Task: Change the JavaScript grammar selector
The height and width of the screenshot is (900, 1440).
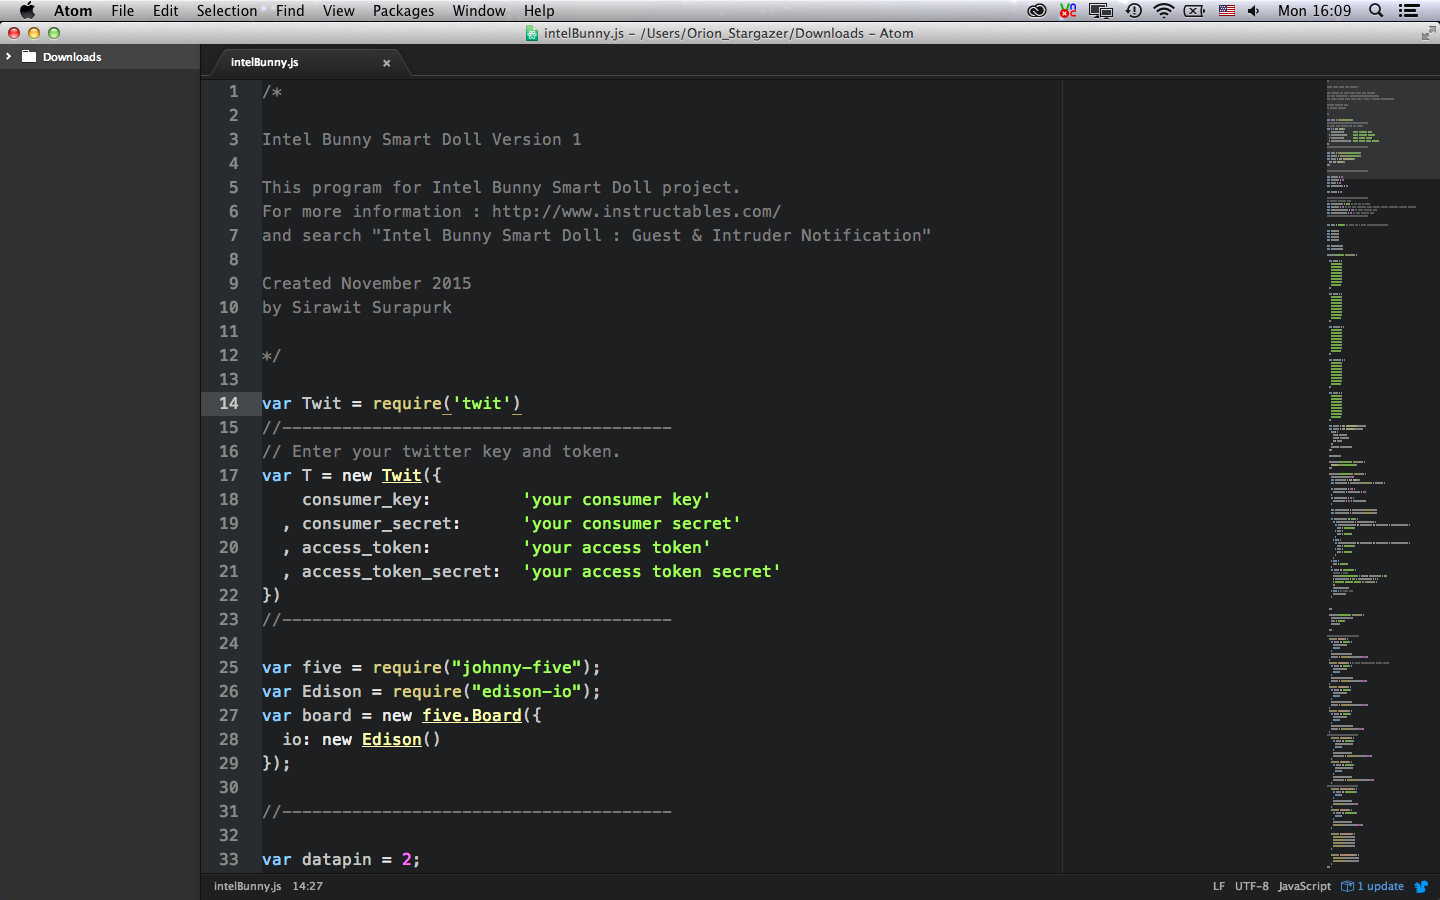Action: pos(1304,886)
